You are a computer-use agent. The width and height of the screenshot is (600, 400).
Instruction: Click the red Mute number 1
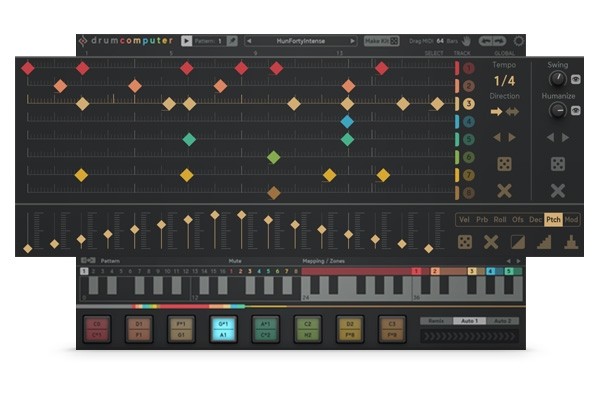tap(231, 271)
